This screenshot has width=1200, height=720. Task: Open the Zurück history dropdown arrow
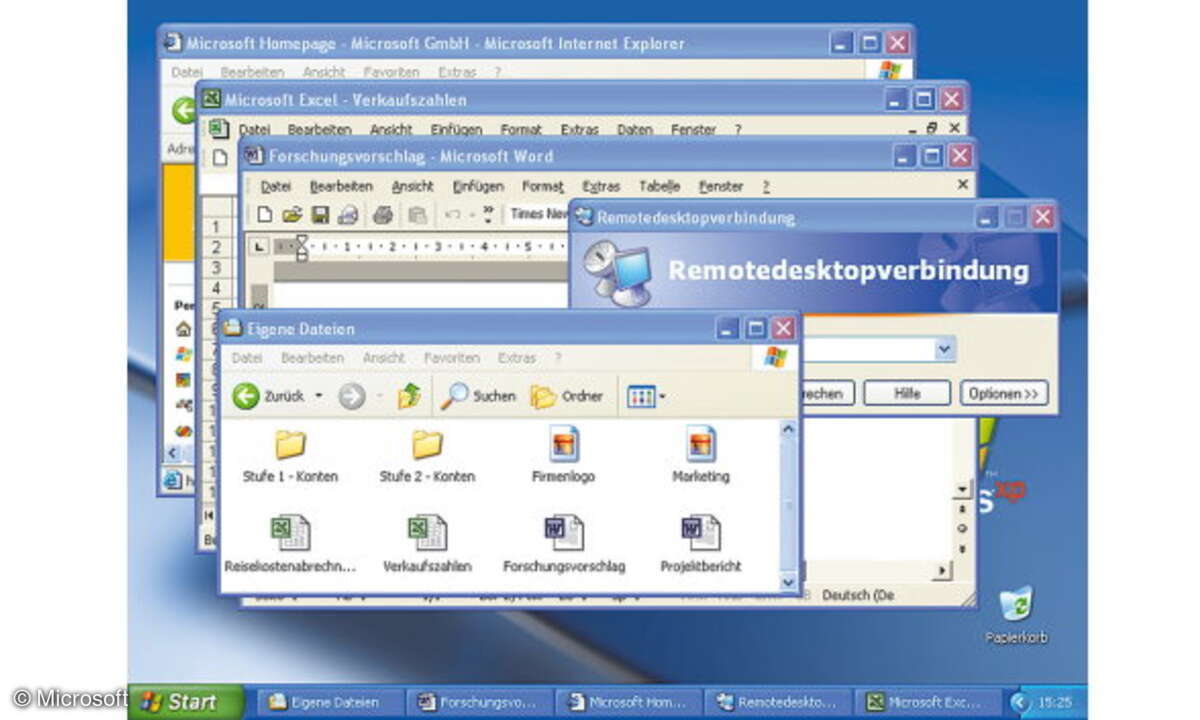click(319, 396)
